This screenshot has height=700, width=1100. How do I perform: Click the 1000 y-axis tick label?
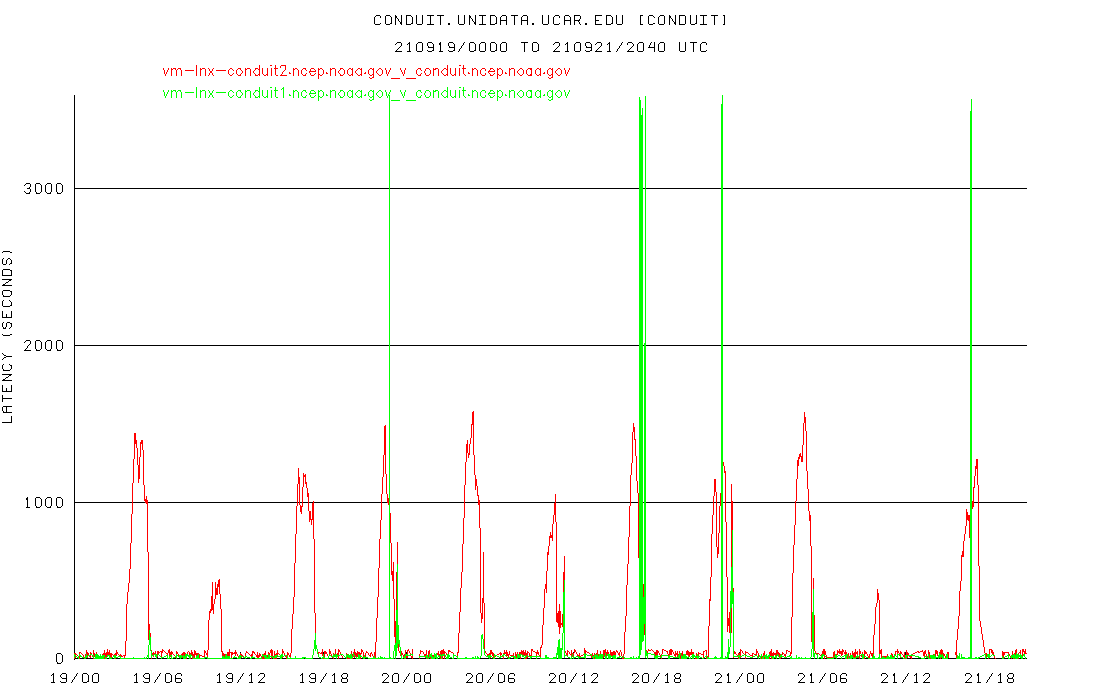click(x=43, y=502)
